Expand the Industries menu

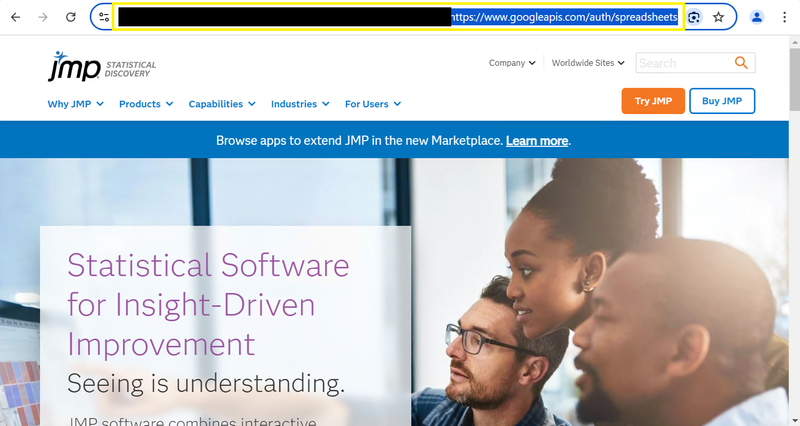(300, 104)
